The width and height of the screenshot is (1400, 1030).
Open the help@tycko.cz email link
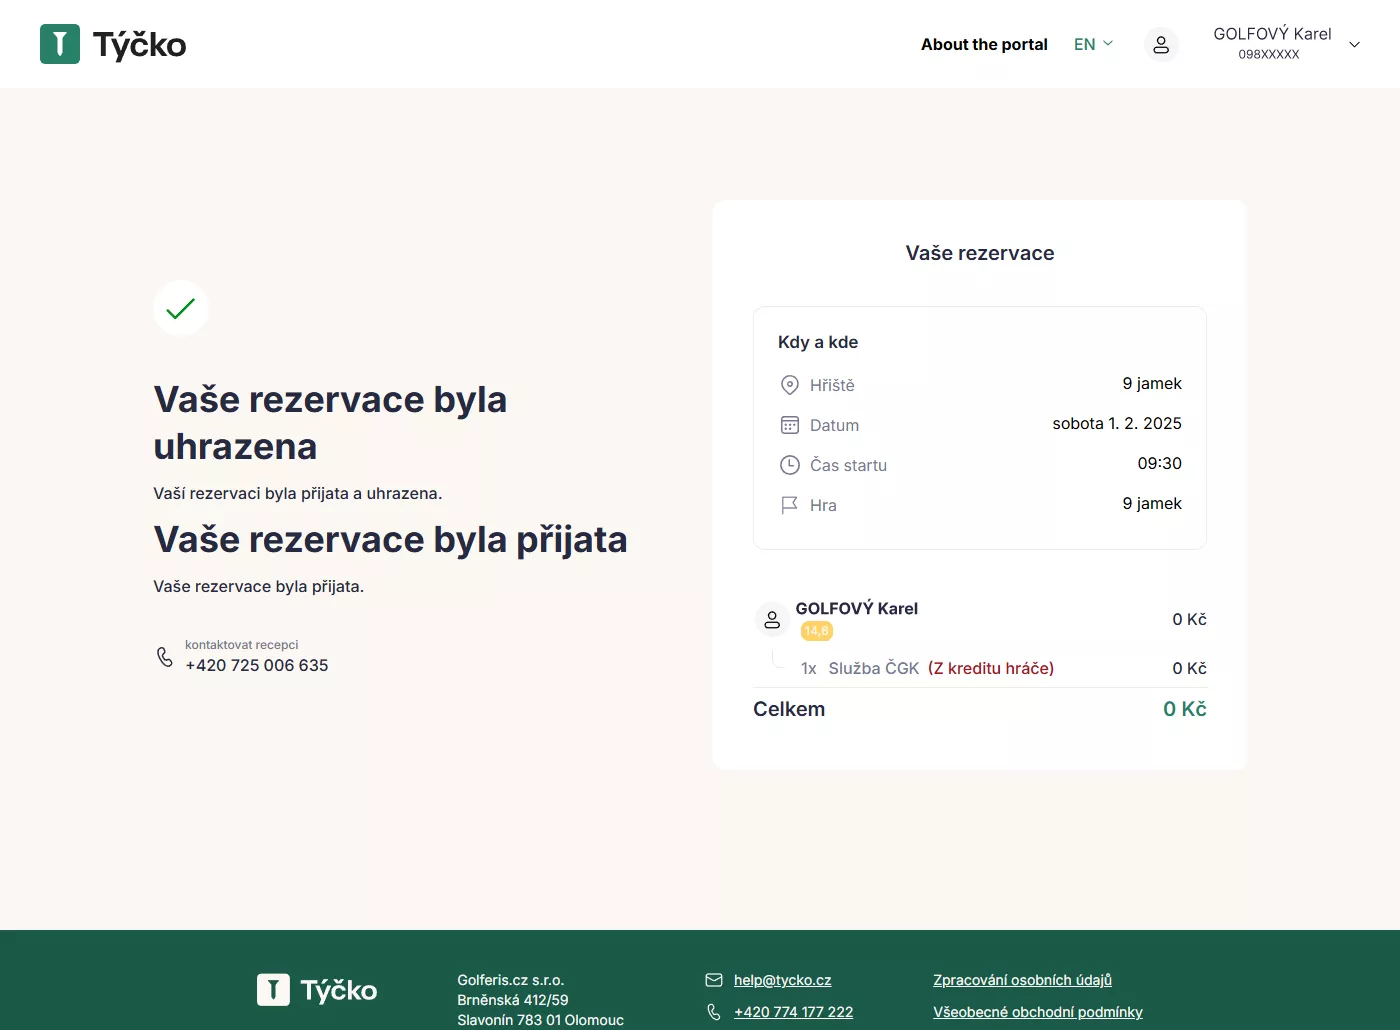(x=783, y=980)
